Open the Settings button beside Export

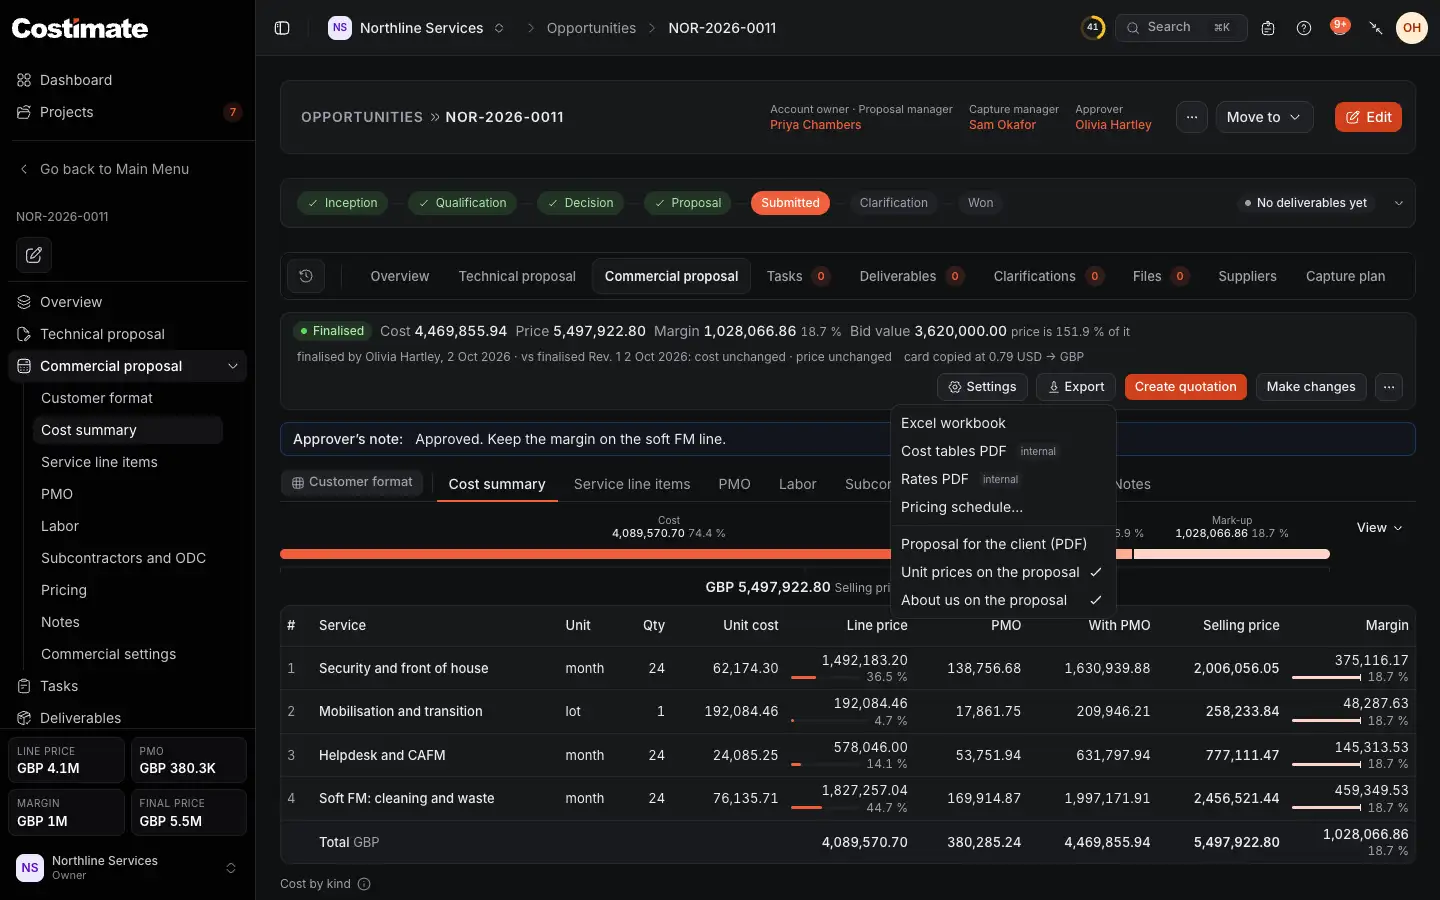(982, 387)
